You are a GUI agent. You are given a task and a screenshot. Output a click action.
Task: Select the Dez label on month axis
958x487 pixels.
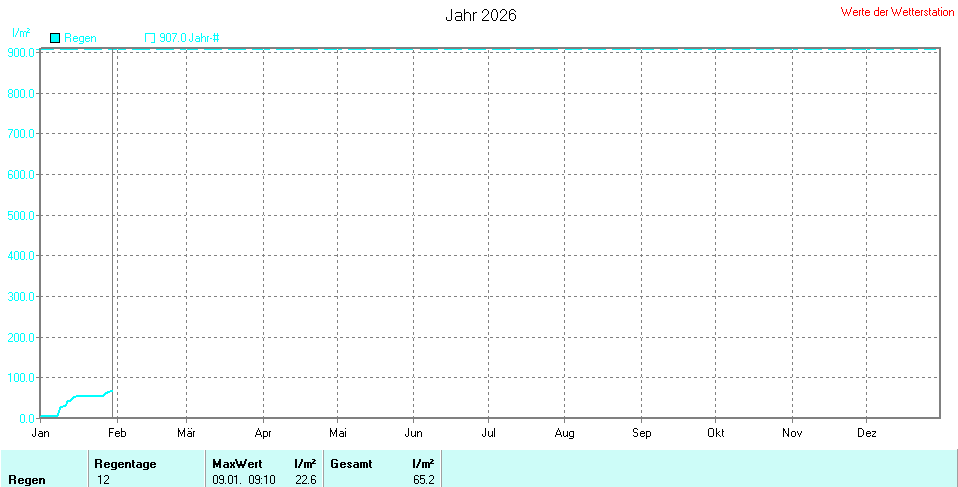click(x=867, y=433)
